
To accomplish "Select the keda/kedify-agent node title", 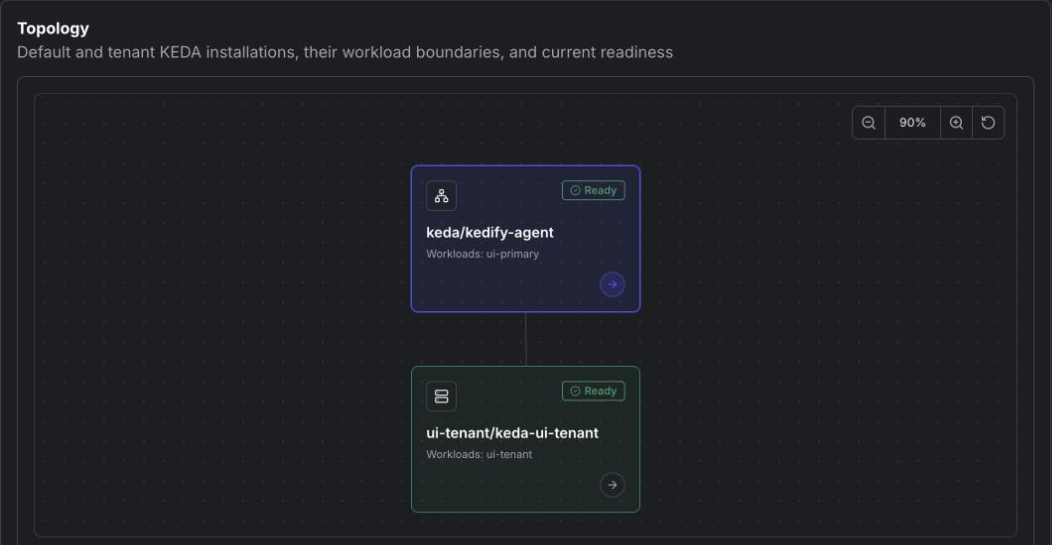I will (490, 232).
